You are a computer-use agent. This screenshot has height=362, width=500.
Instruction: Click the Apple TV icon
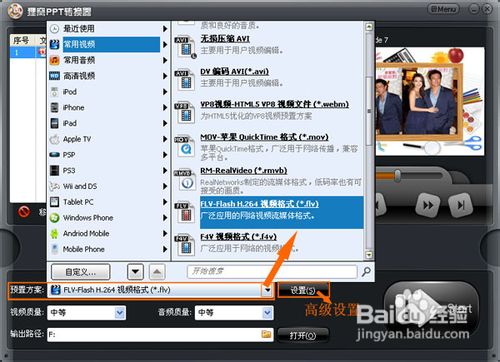pos(54,139)
